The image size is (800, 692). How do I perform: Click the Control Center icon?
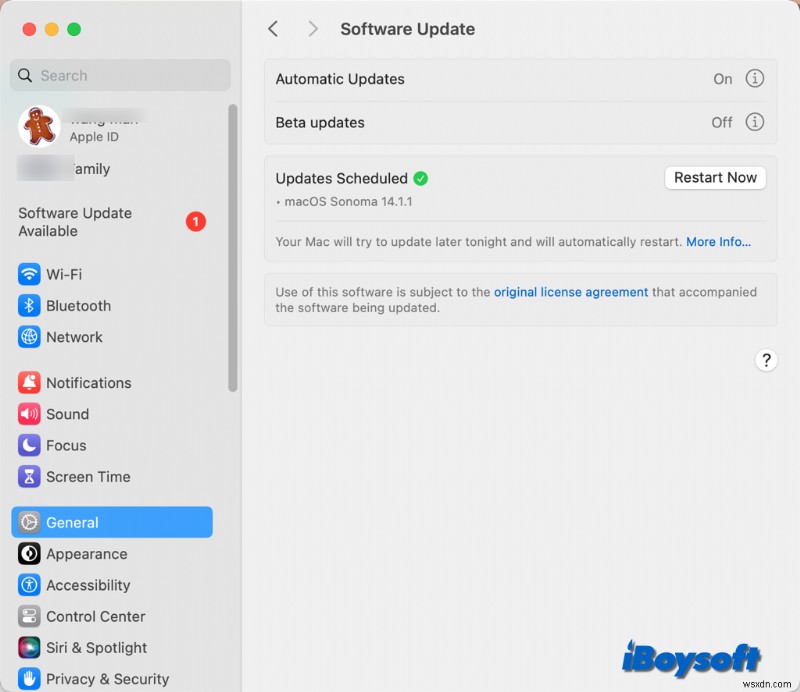click(x=29, y=616)
